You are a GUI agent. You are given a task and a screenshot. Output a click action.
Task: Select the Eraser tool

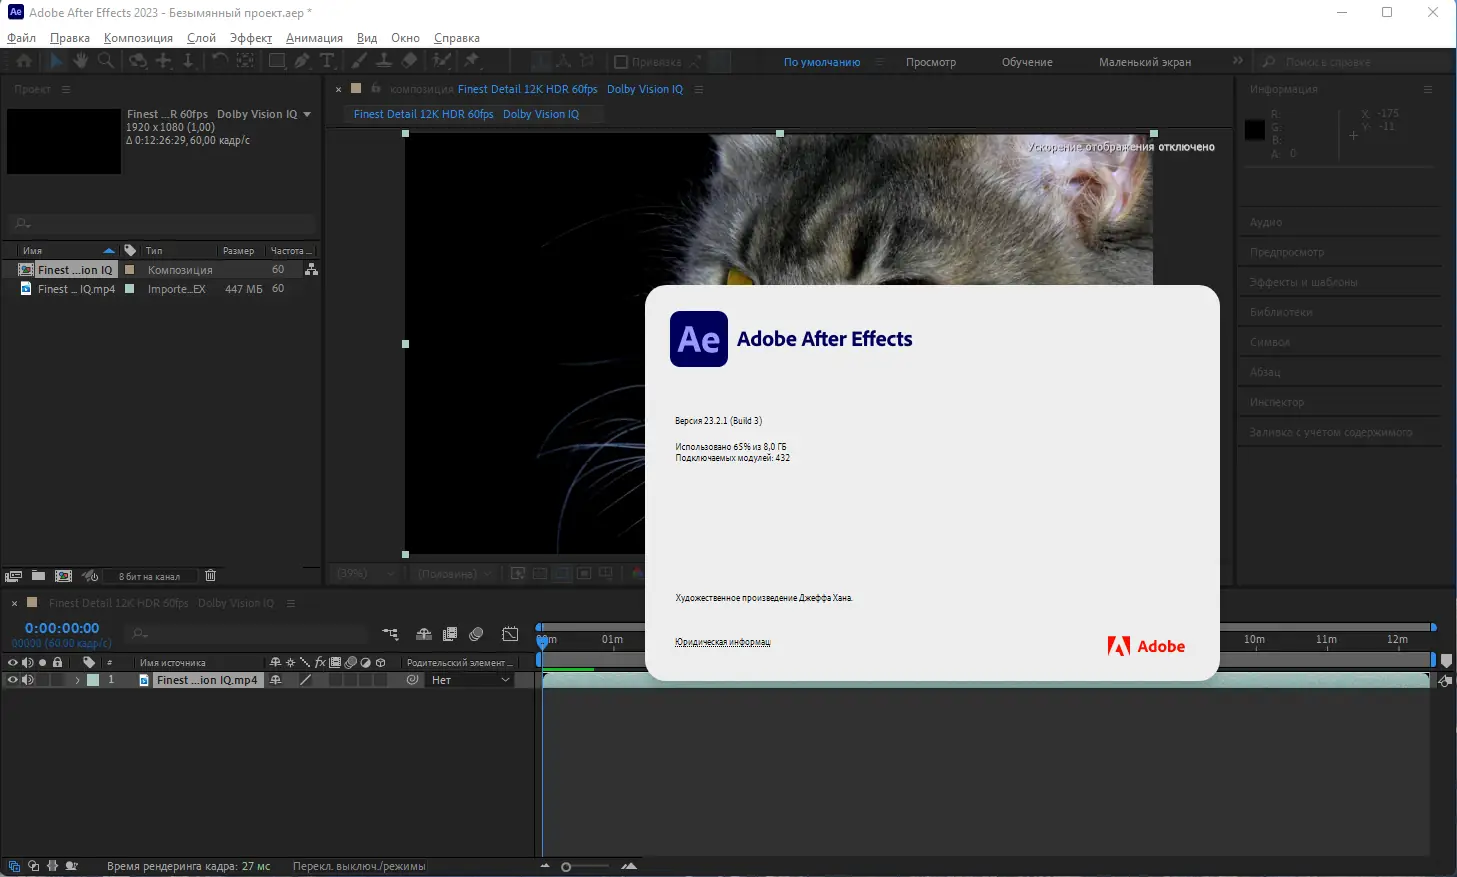point(406,61)
